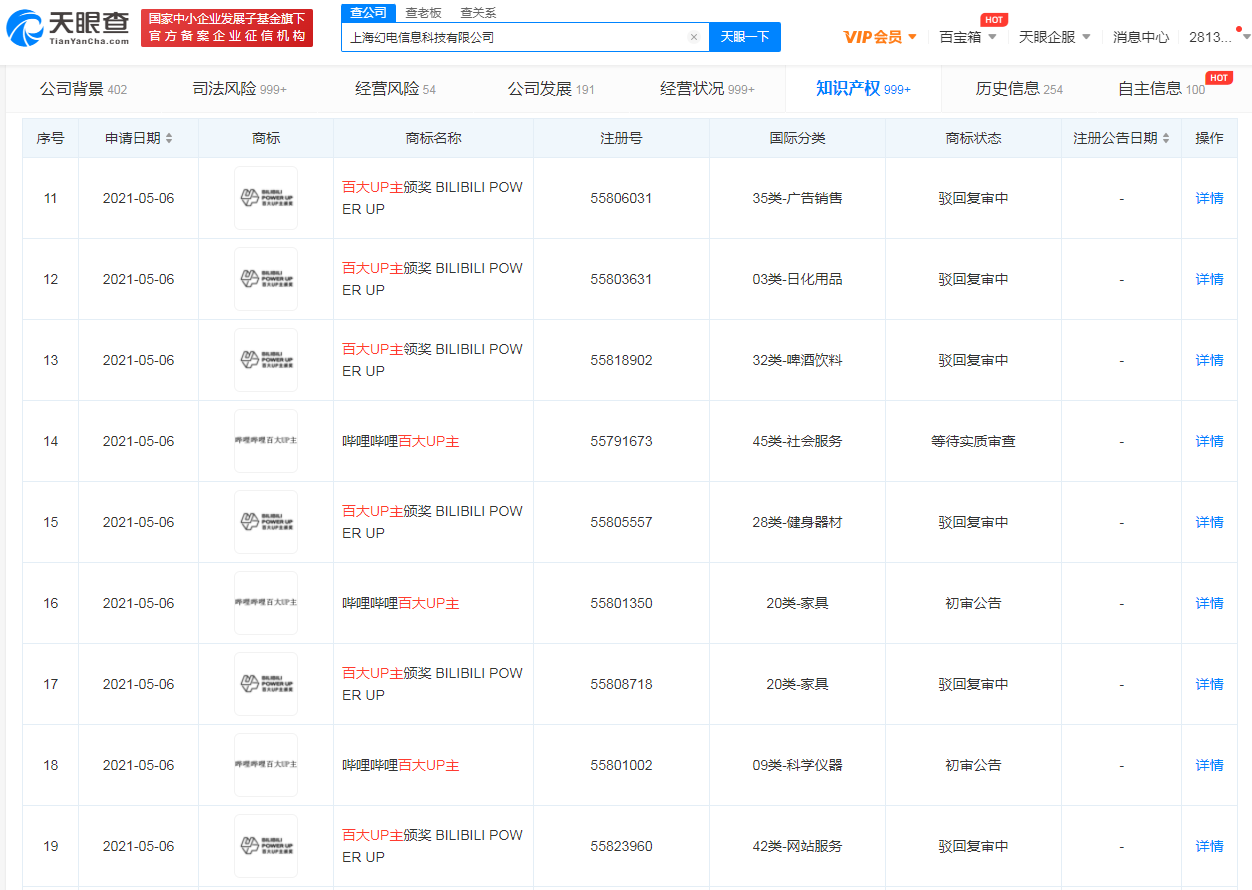Click the official credit agency red banner
1252x890 pixels.
coord(227,28)
